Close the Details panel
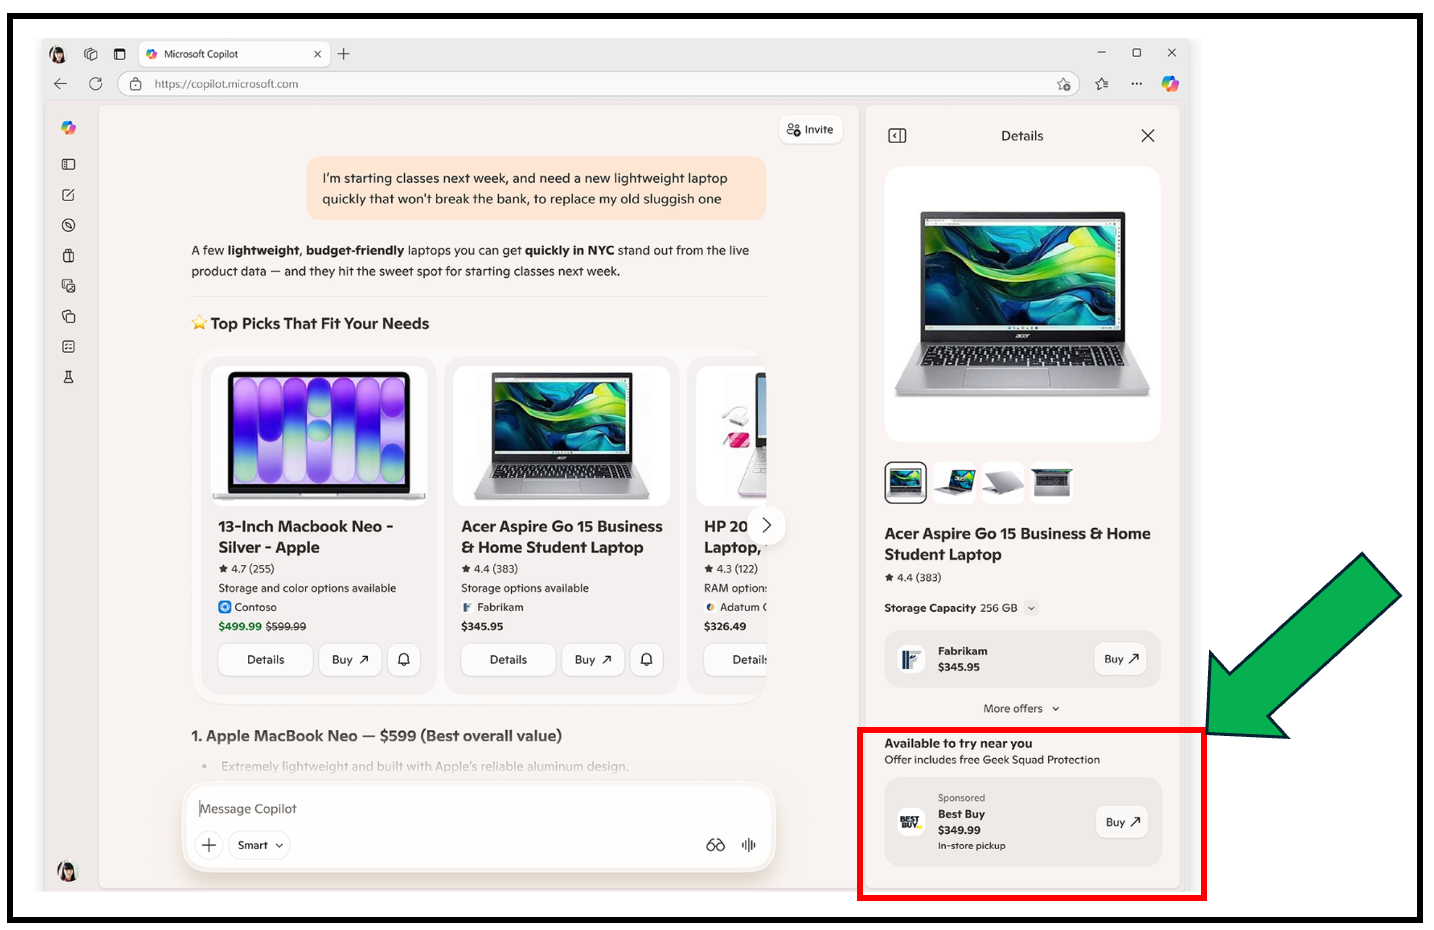The width and height of the screenshot is (1434, 930). click(1148, 136)
